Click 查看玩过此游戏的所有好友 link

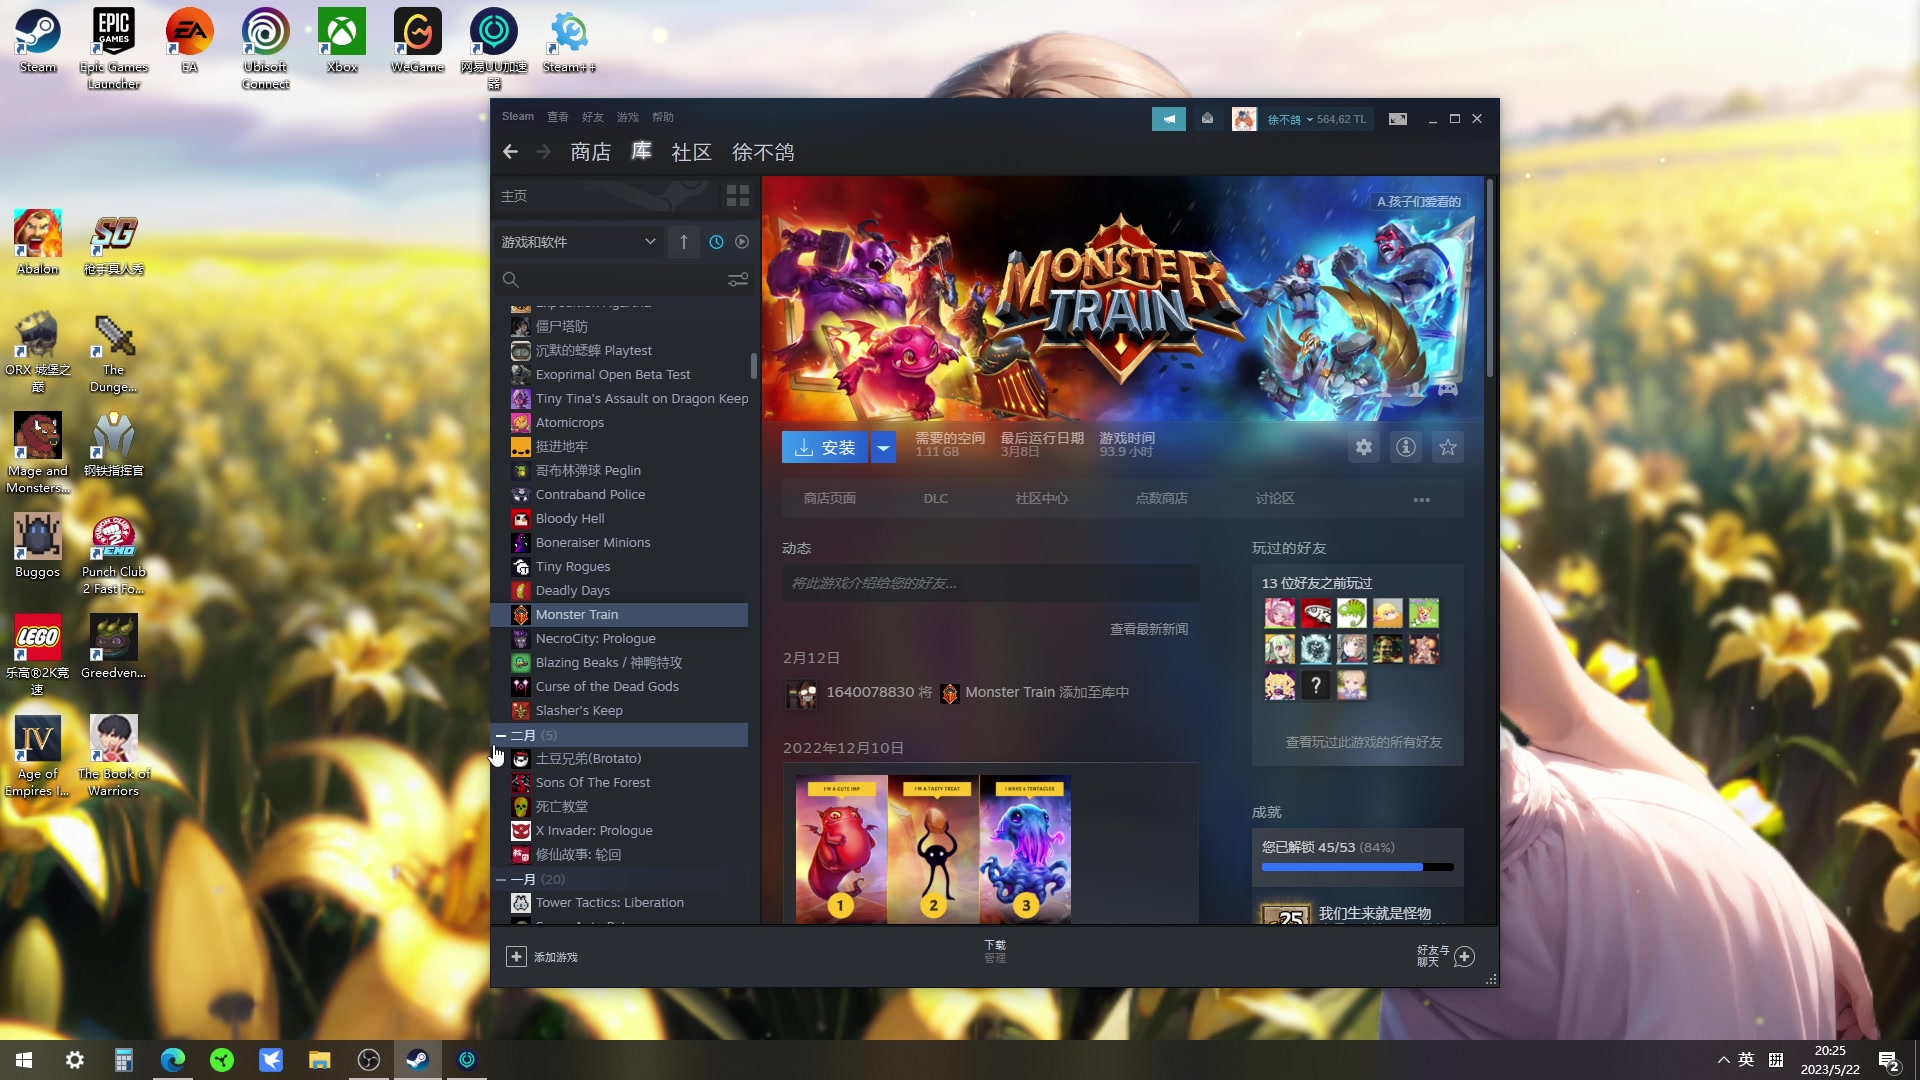(1364, 742)
